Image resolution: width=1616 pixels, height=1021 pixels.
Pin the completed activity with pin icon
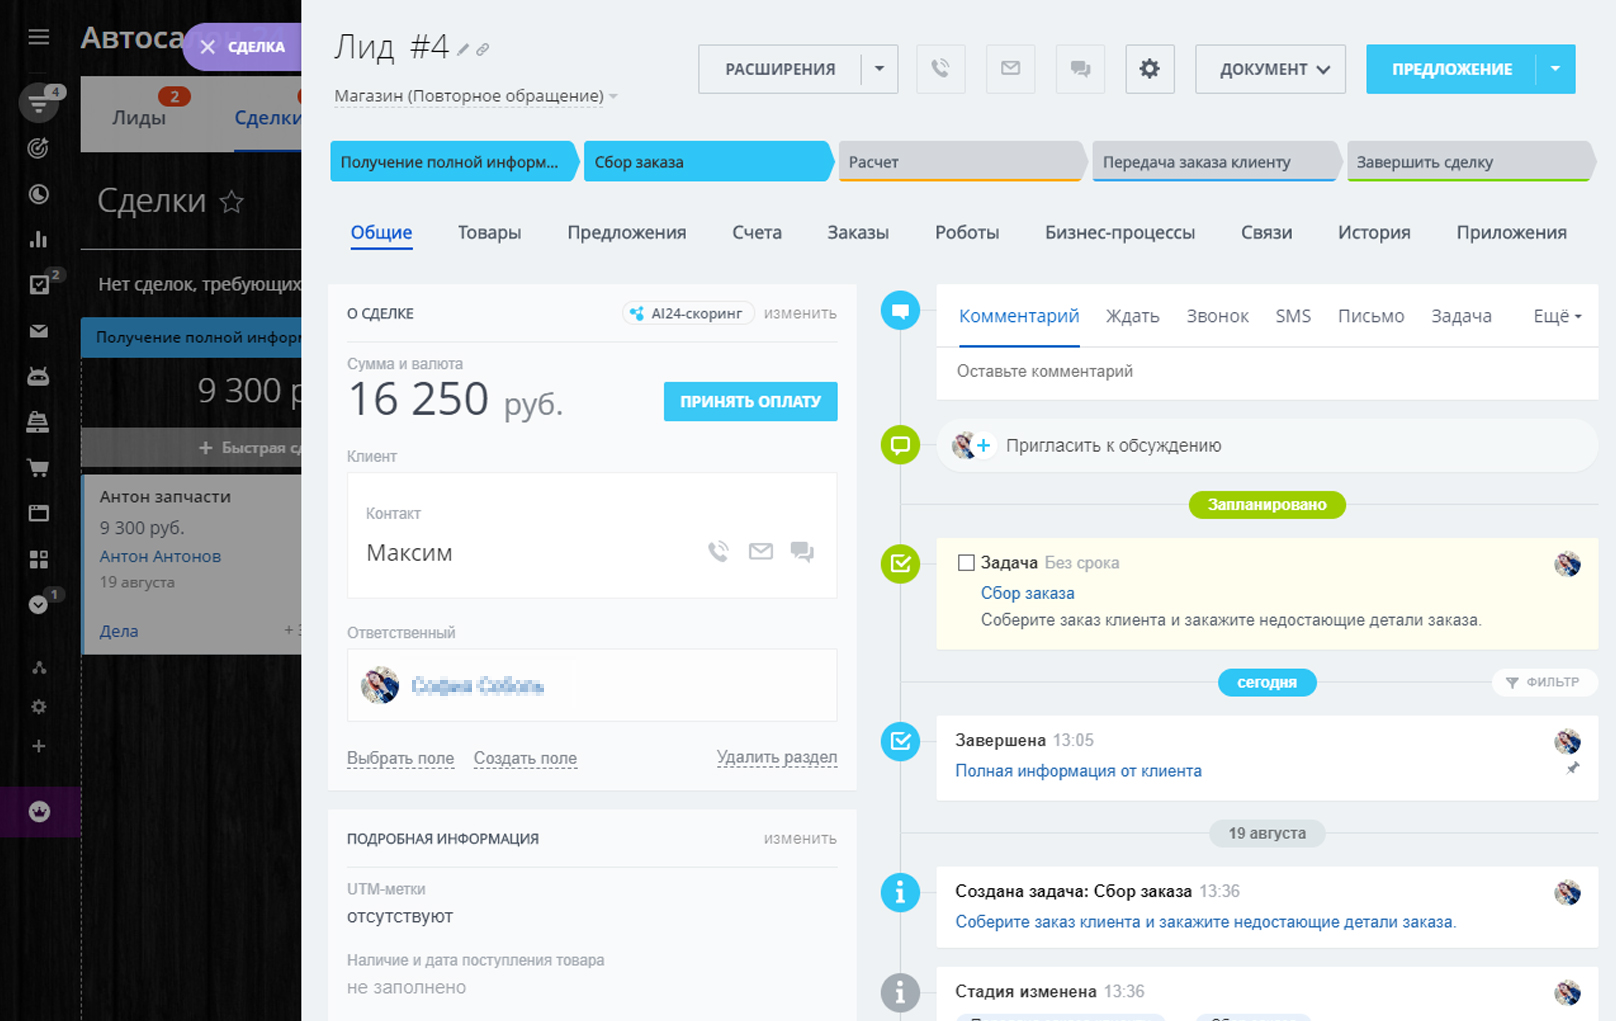click(1572, 769)
